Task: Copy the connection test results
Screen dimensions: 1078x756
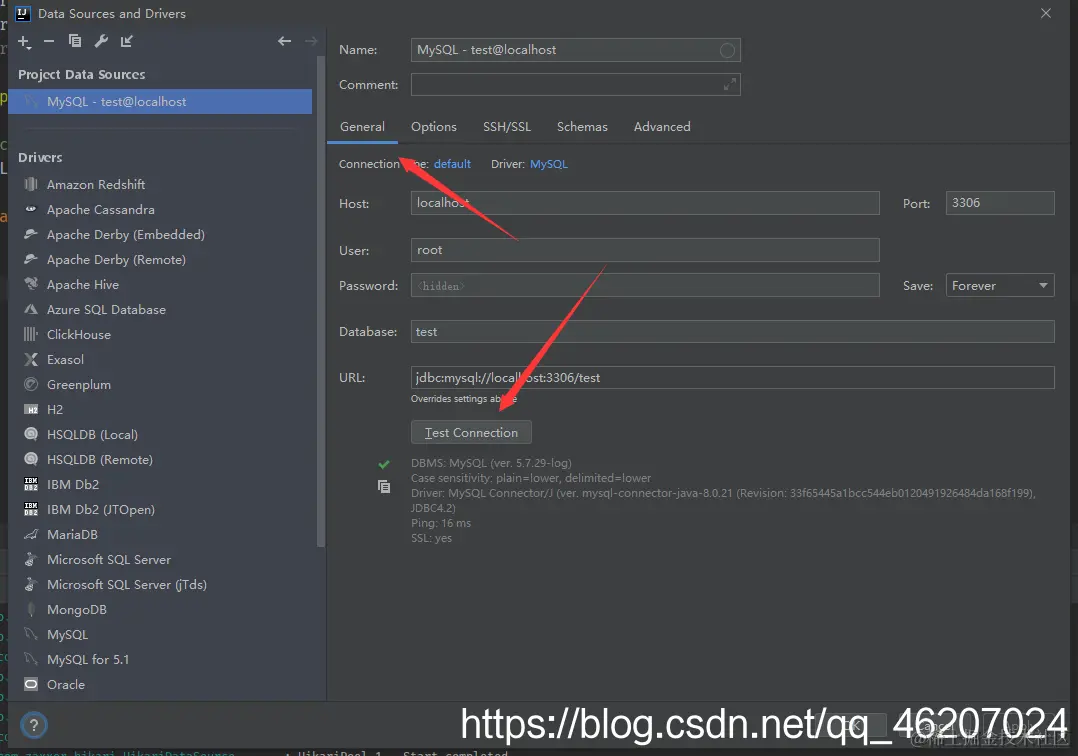Action: 384,486
